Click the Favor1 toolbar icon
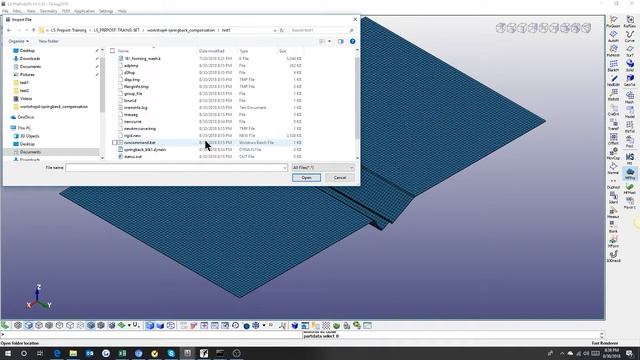The width and height of the screenshot is (640, 360). coord(630,202)
